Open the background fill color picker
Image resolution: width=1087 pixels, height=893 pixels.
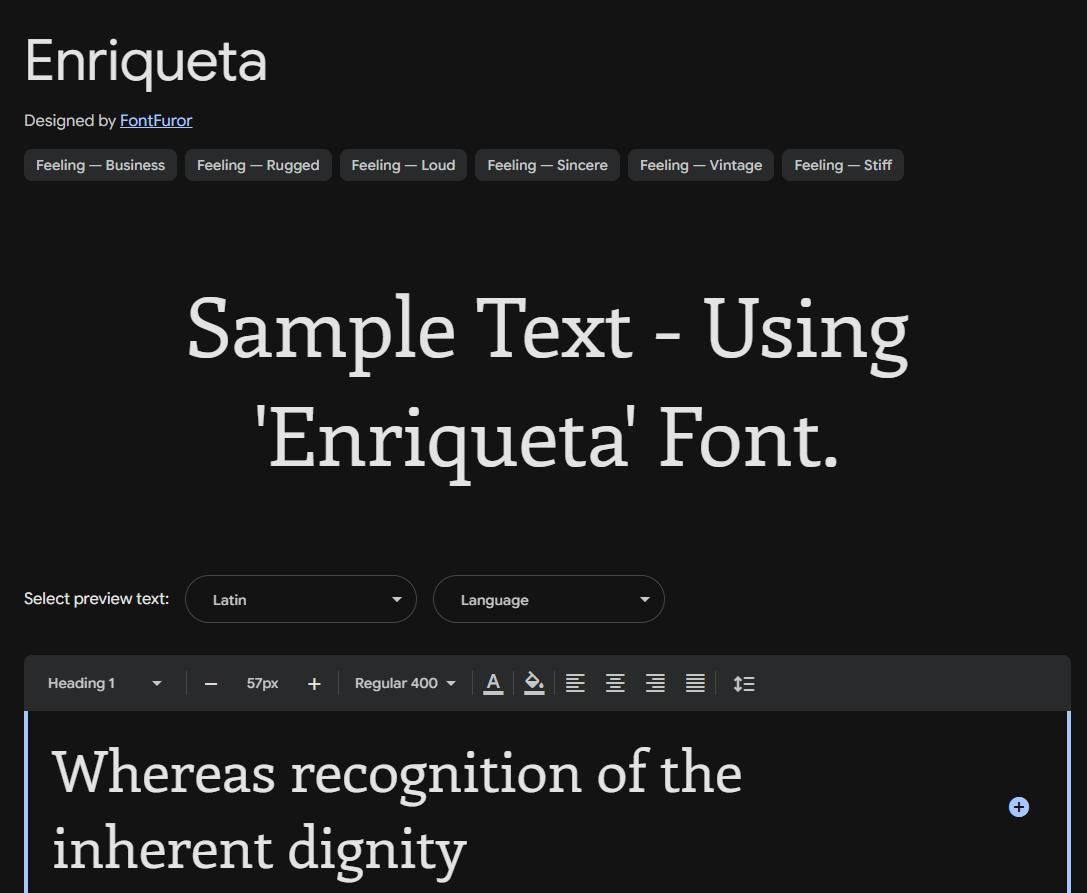click(x=534, y=684)
